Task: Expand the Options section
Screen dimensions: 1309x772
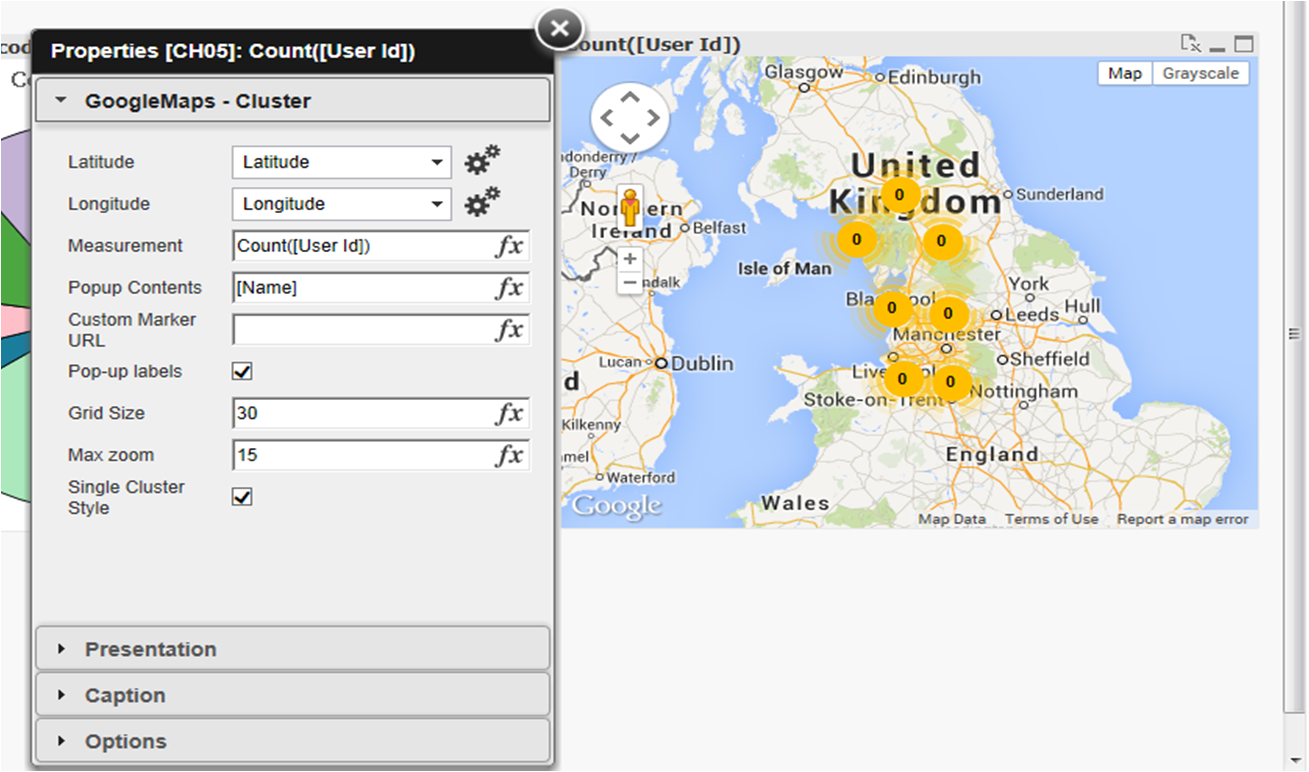Action: click(x=293, y=741)
